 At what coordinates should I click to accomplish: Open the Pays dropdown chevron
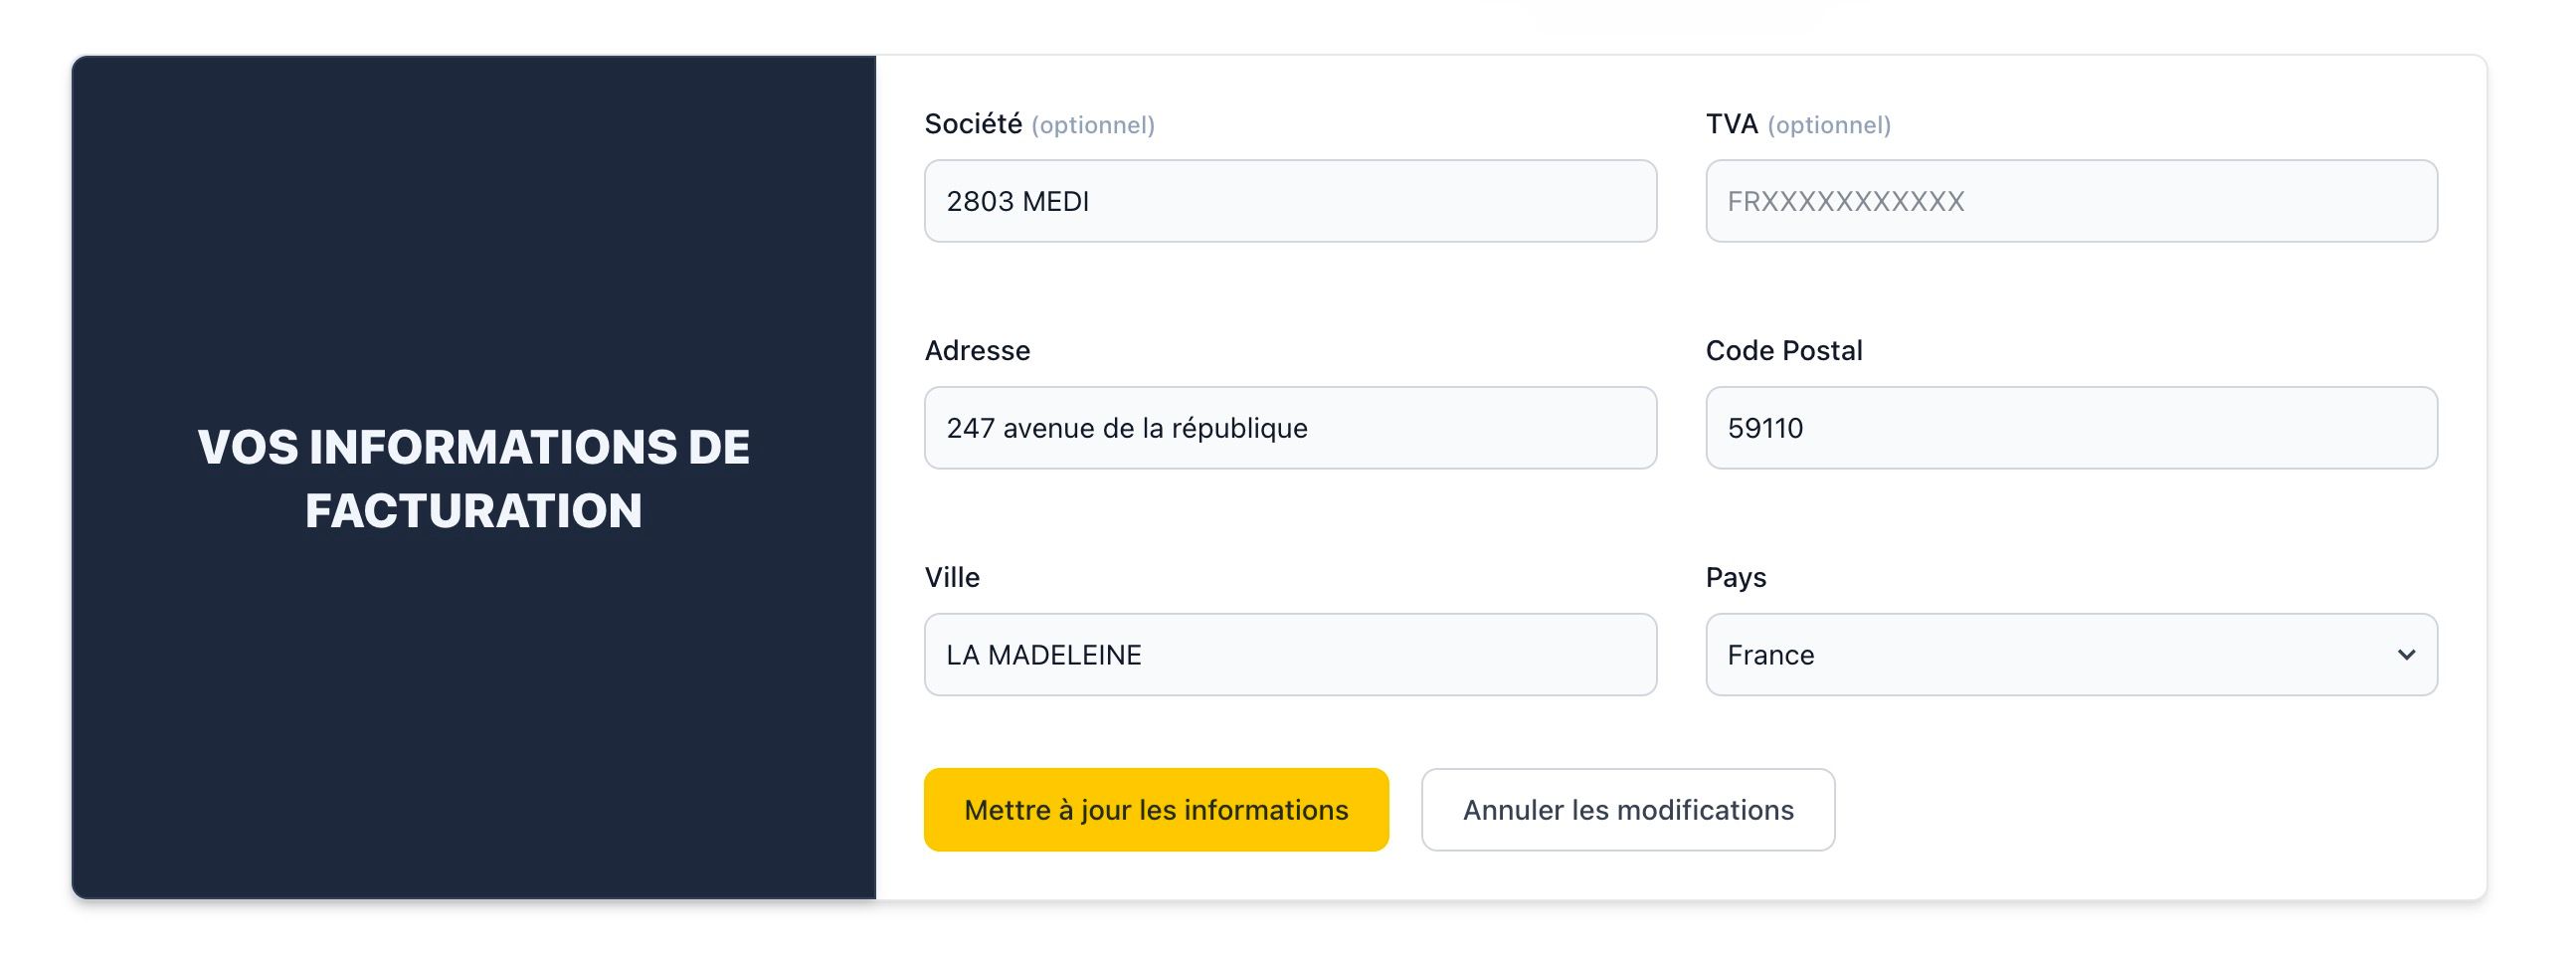(2404, 655)
